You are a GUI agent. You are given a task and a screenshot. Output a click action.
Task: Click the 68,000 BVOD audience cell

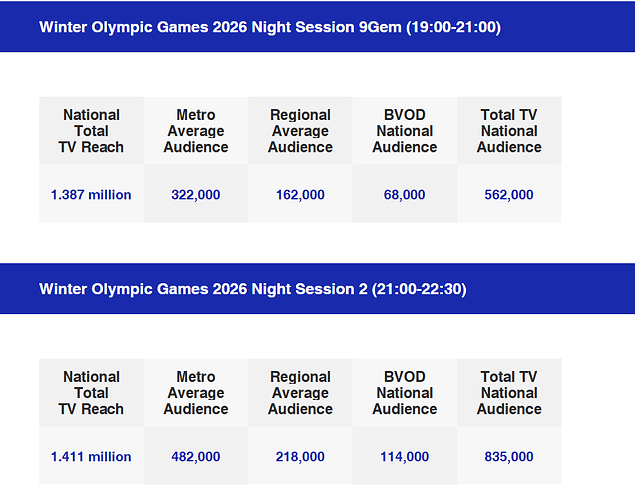(x=404, y=195)
